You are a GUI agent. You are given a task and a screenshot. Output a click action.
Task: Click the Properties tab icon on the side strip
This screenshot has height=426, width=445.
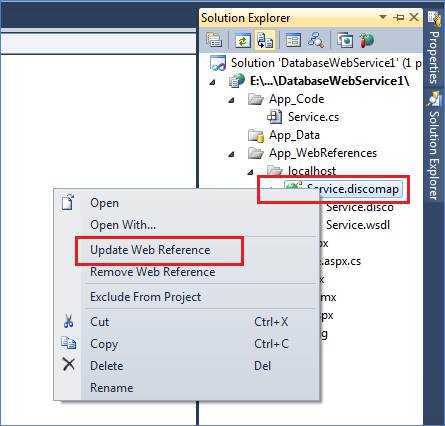434,20
